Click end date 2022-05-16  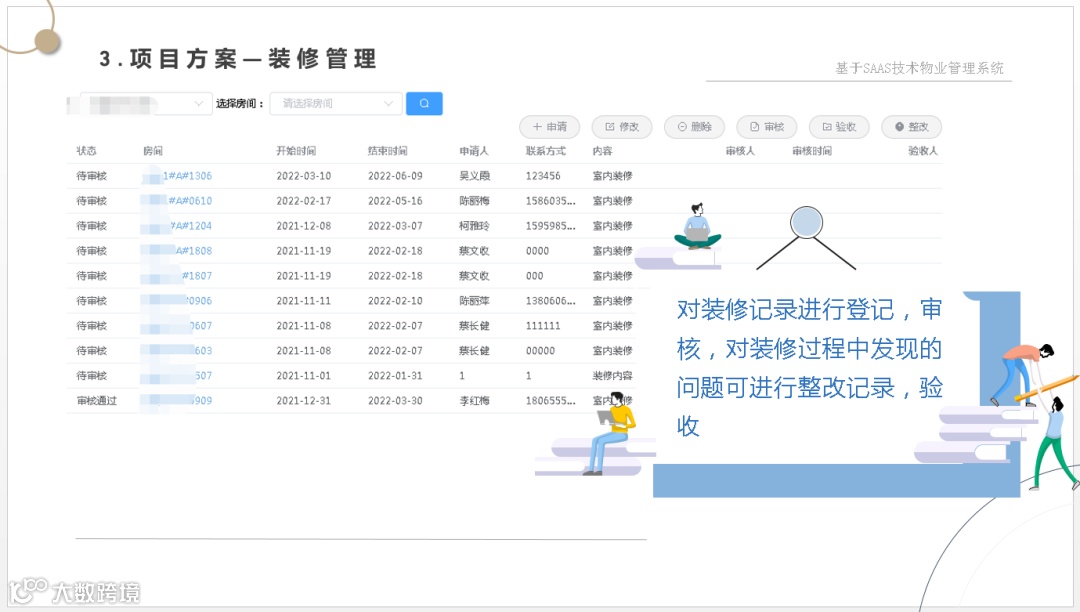(395, 201)
